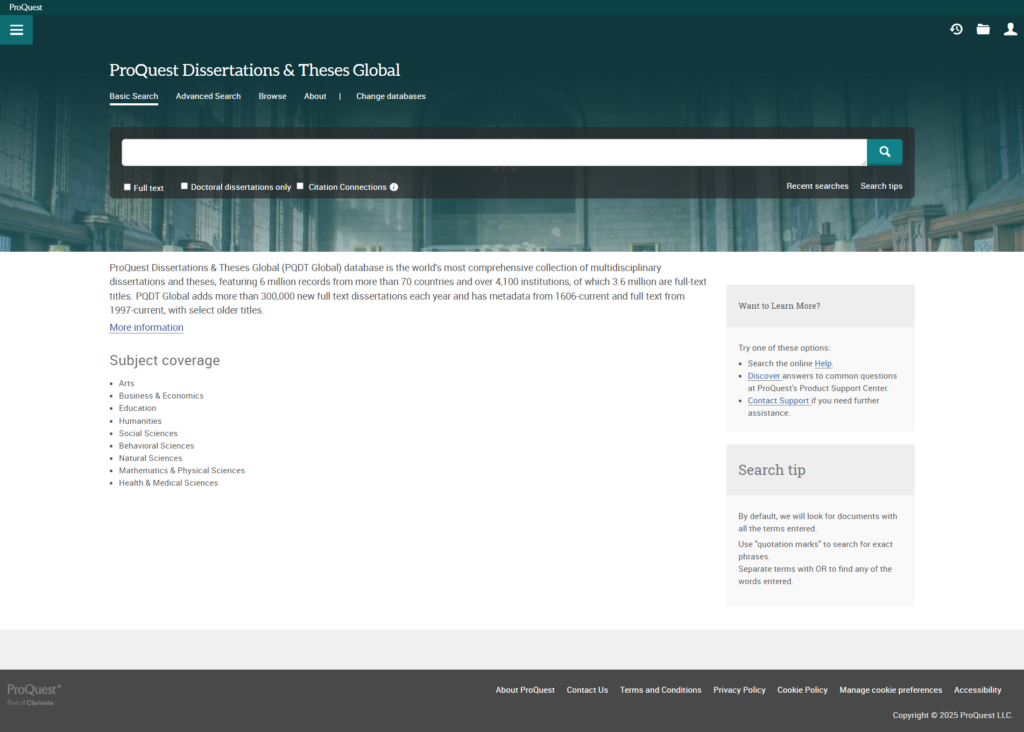This screenshot has width=1024, height=732.
Task: Open the search history icon
Action: tap(956, 29)
